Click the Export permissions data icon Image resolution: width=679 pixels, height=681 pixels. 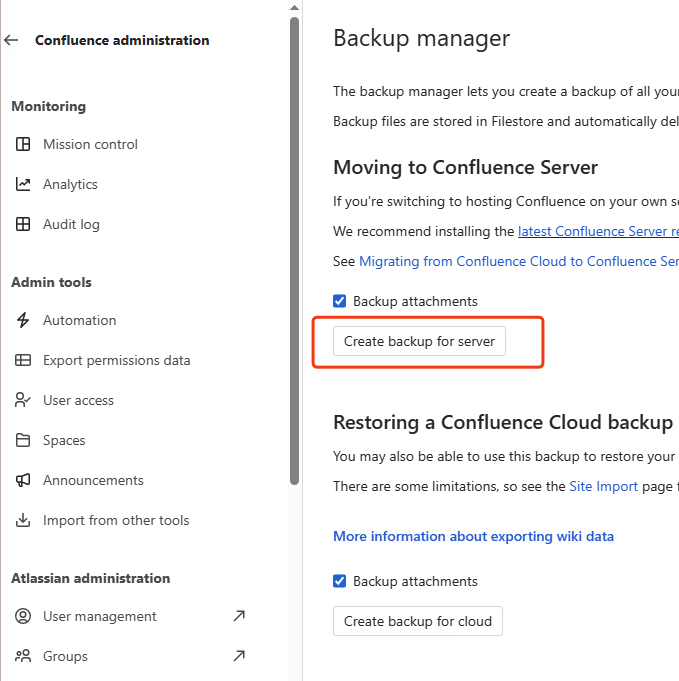pyautogui.click(x=23, y=361)
